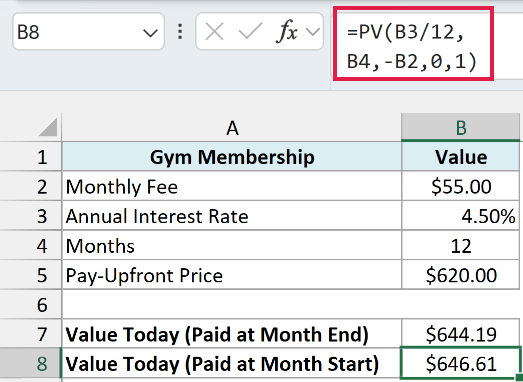Expand the fx function dropdown chevron

point(313,32)
